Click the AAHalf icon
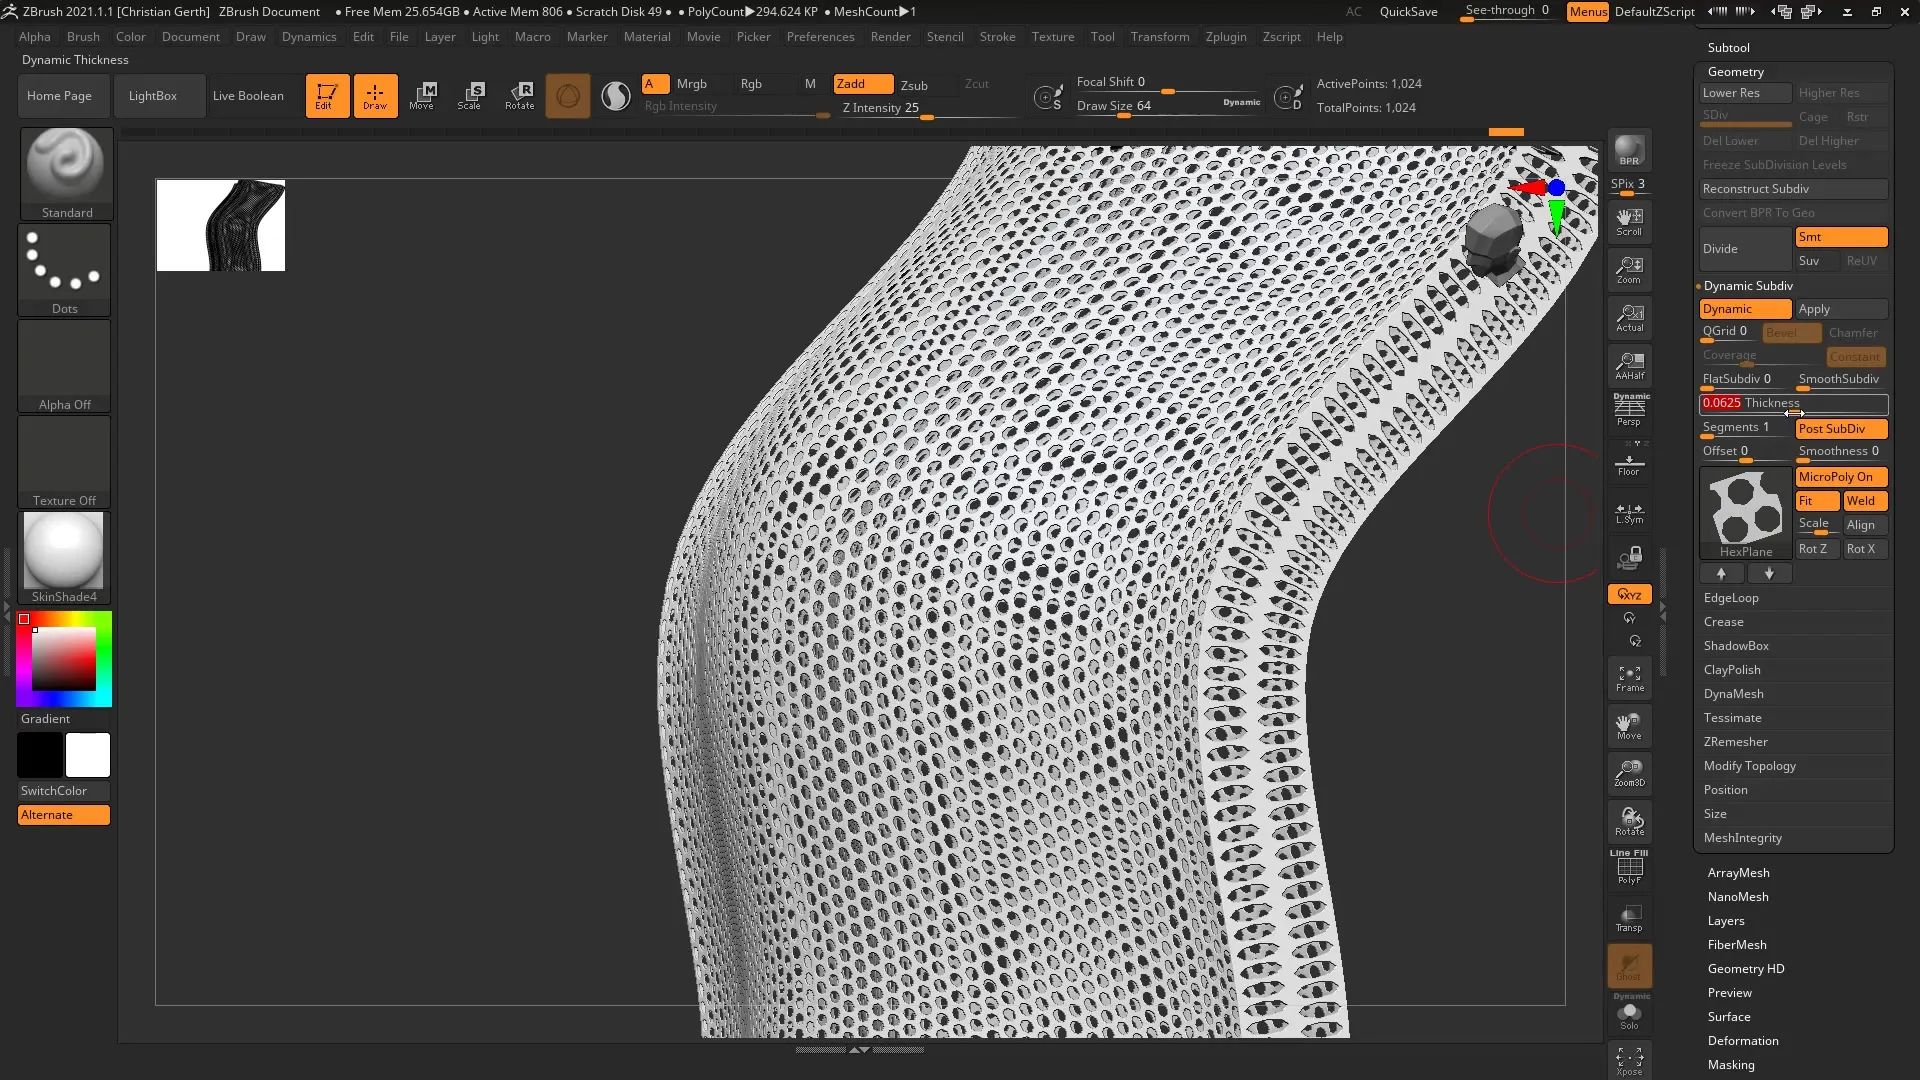This screenshot has height=1080, width=1920. click(x=1629, y=366)
